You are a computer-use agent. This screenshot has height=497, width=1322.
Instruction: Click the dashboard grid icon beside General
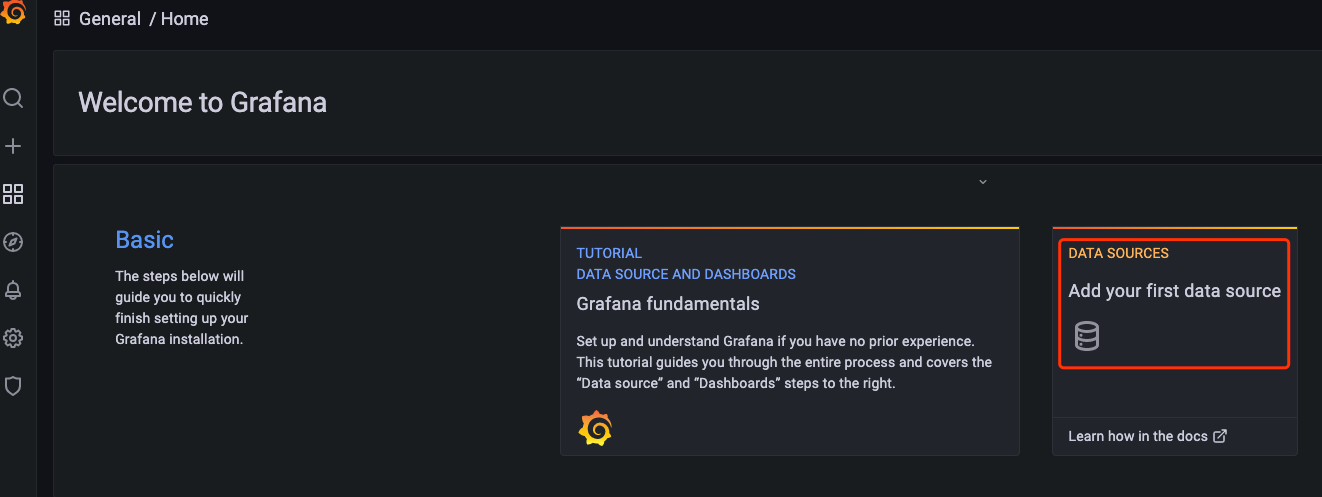62,19
